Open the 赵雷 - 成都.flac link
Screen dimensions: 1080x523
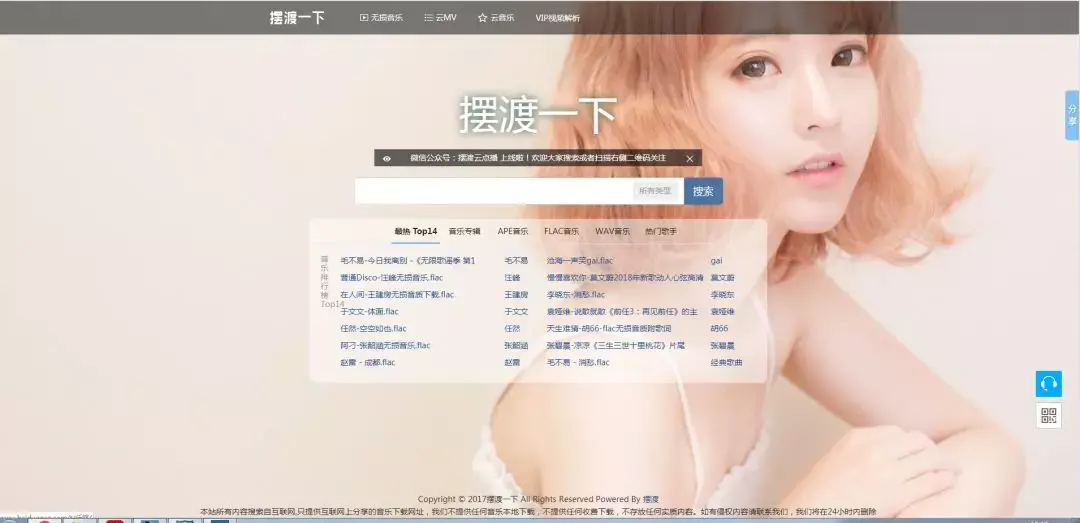pos(367,362)
